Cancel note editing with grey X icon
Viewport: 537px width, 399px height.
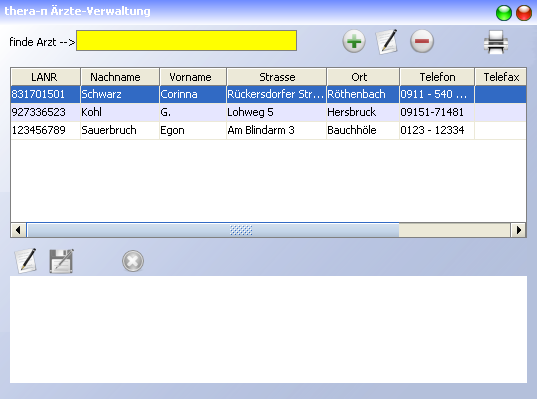(x=133, y=261)
